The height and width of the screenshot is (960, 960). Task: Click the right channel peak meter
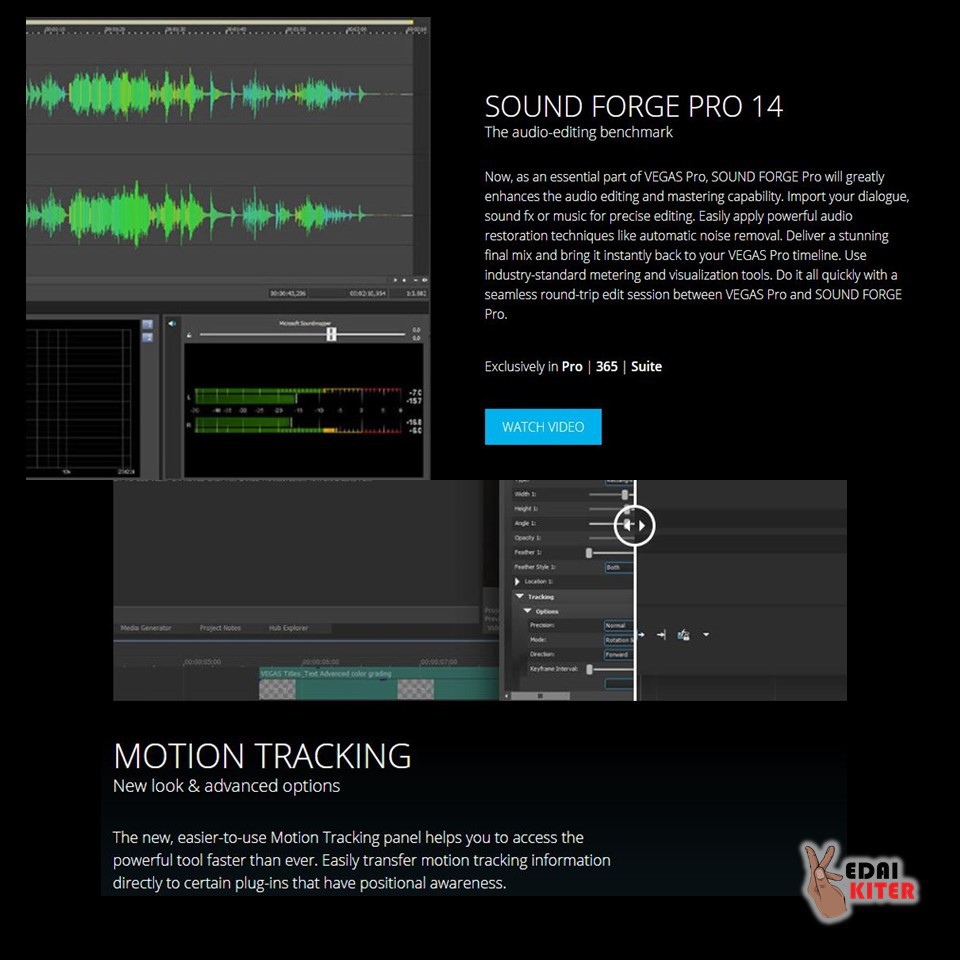[x=298, y=425]
